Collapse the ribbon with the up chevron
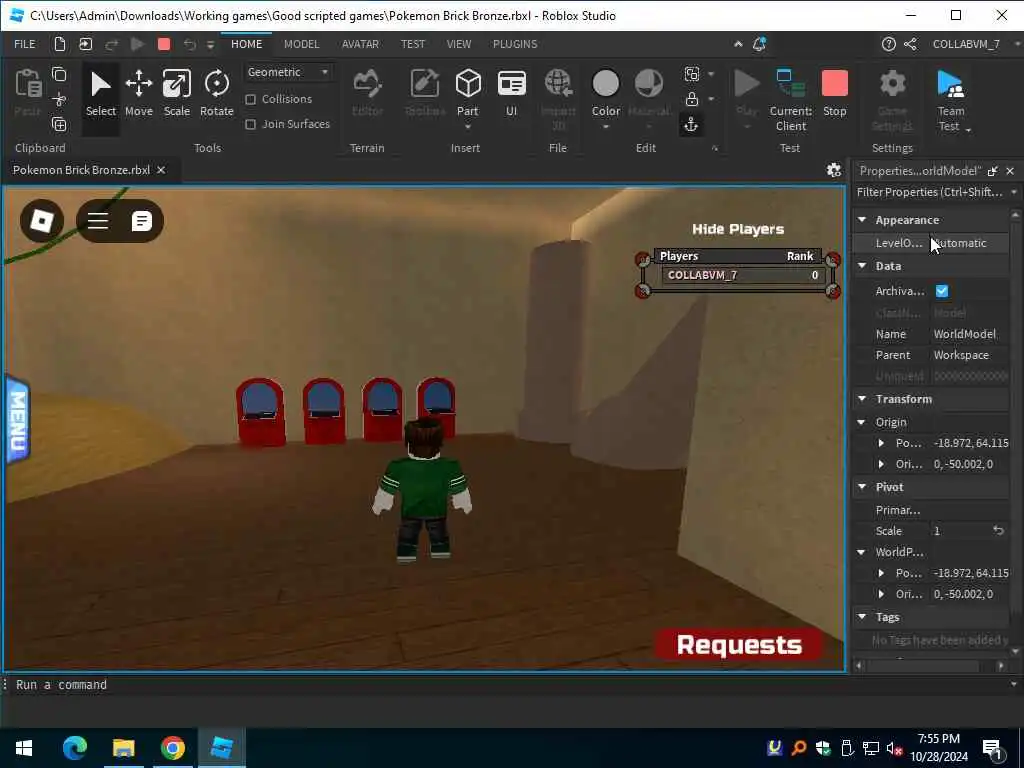 coord(738,44)
